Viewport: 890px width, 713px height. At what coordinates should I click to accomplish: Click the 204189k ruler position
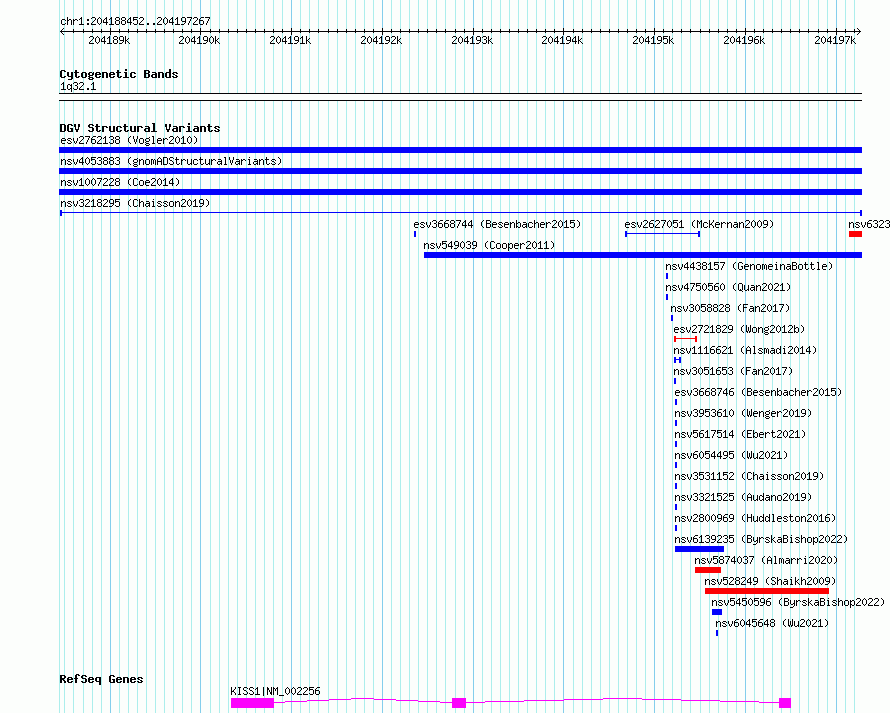tap(109, 40)
